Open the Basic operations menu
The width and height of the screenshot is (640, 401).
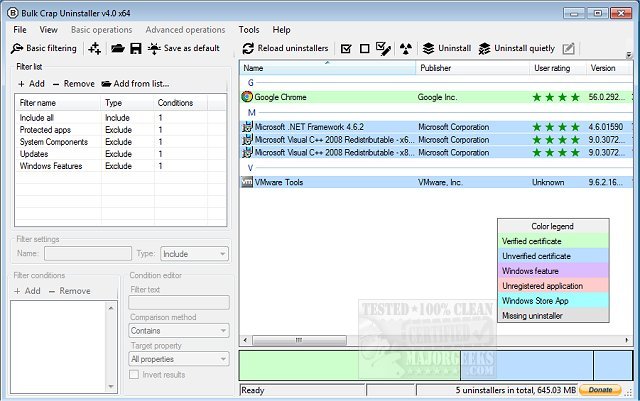click(102, 30)
